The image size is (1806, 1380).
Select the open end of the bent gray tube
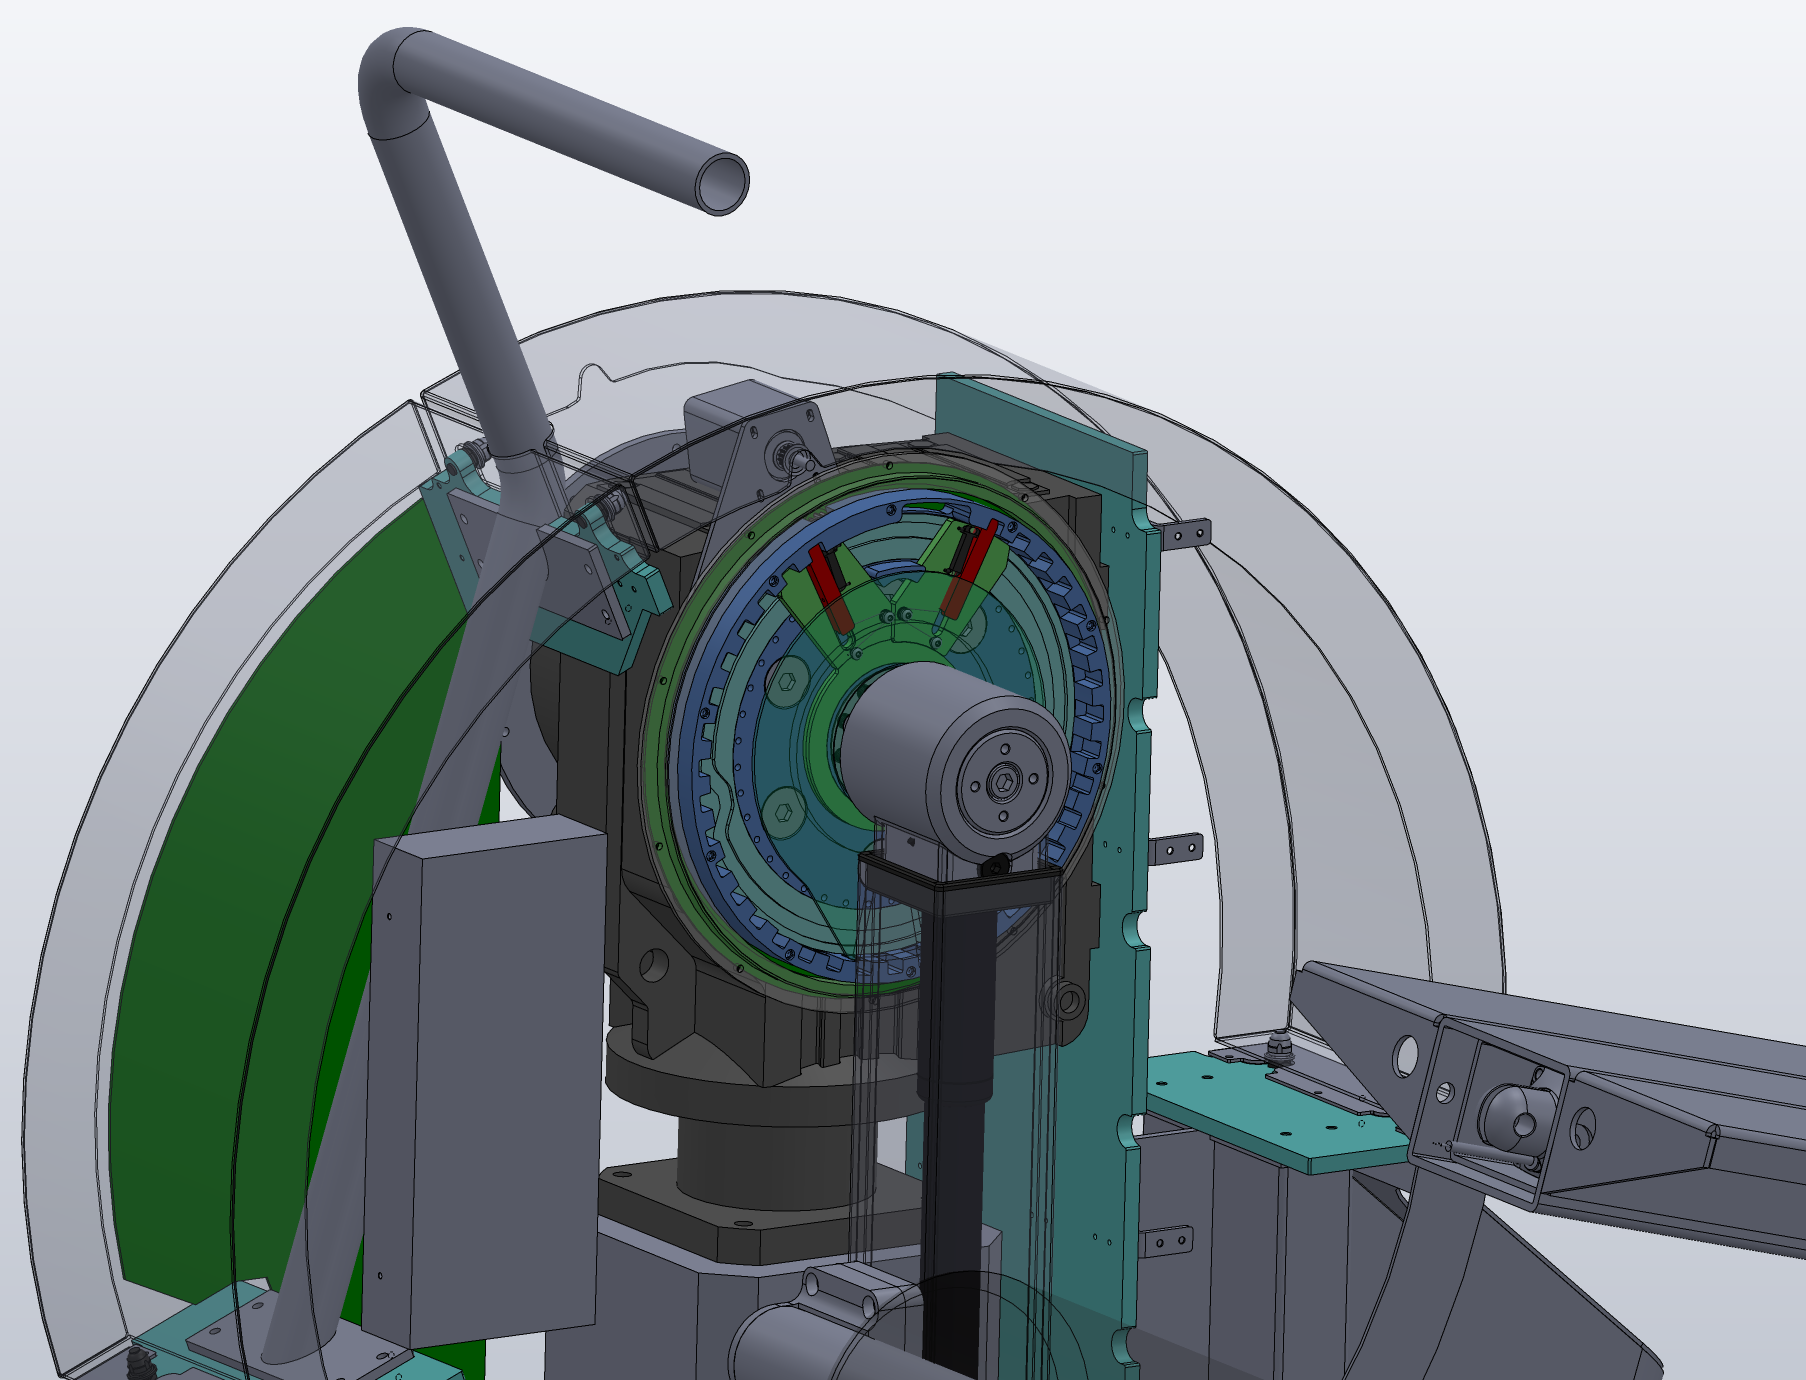pyautogui.click(x=720, y=183)
